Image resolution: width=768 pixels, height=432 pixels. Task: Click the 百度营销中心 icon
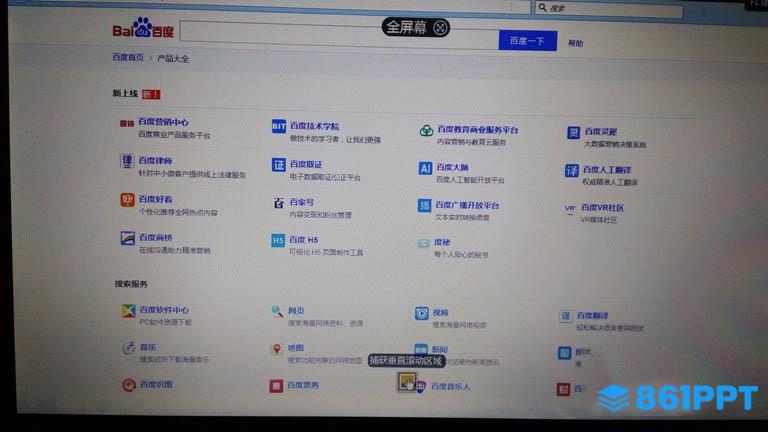tap(127, 123)
